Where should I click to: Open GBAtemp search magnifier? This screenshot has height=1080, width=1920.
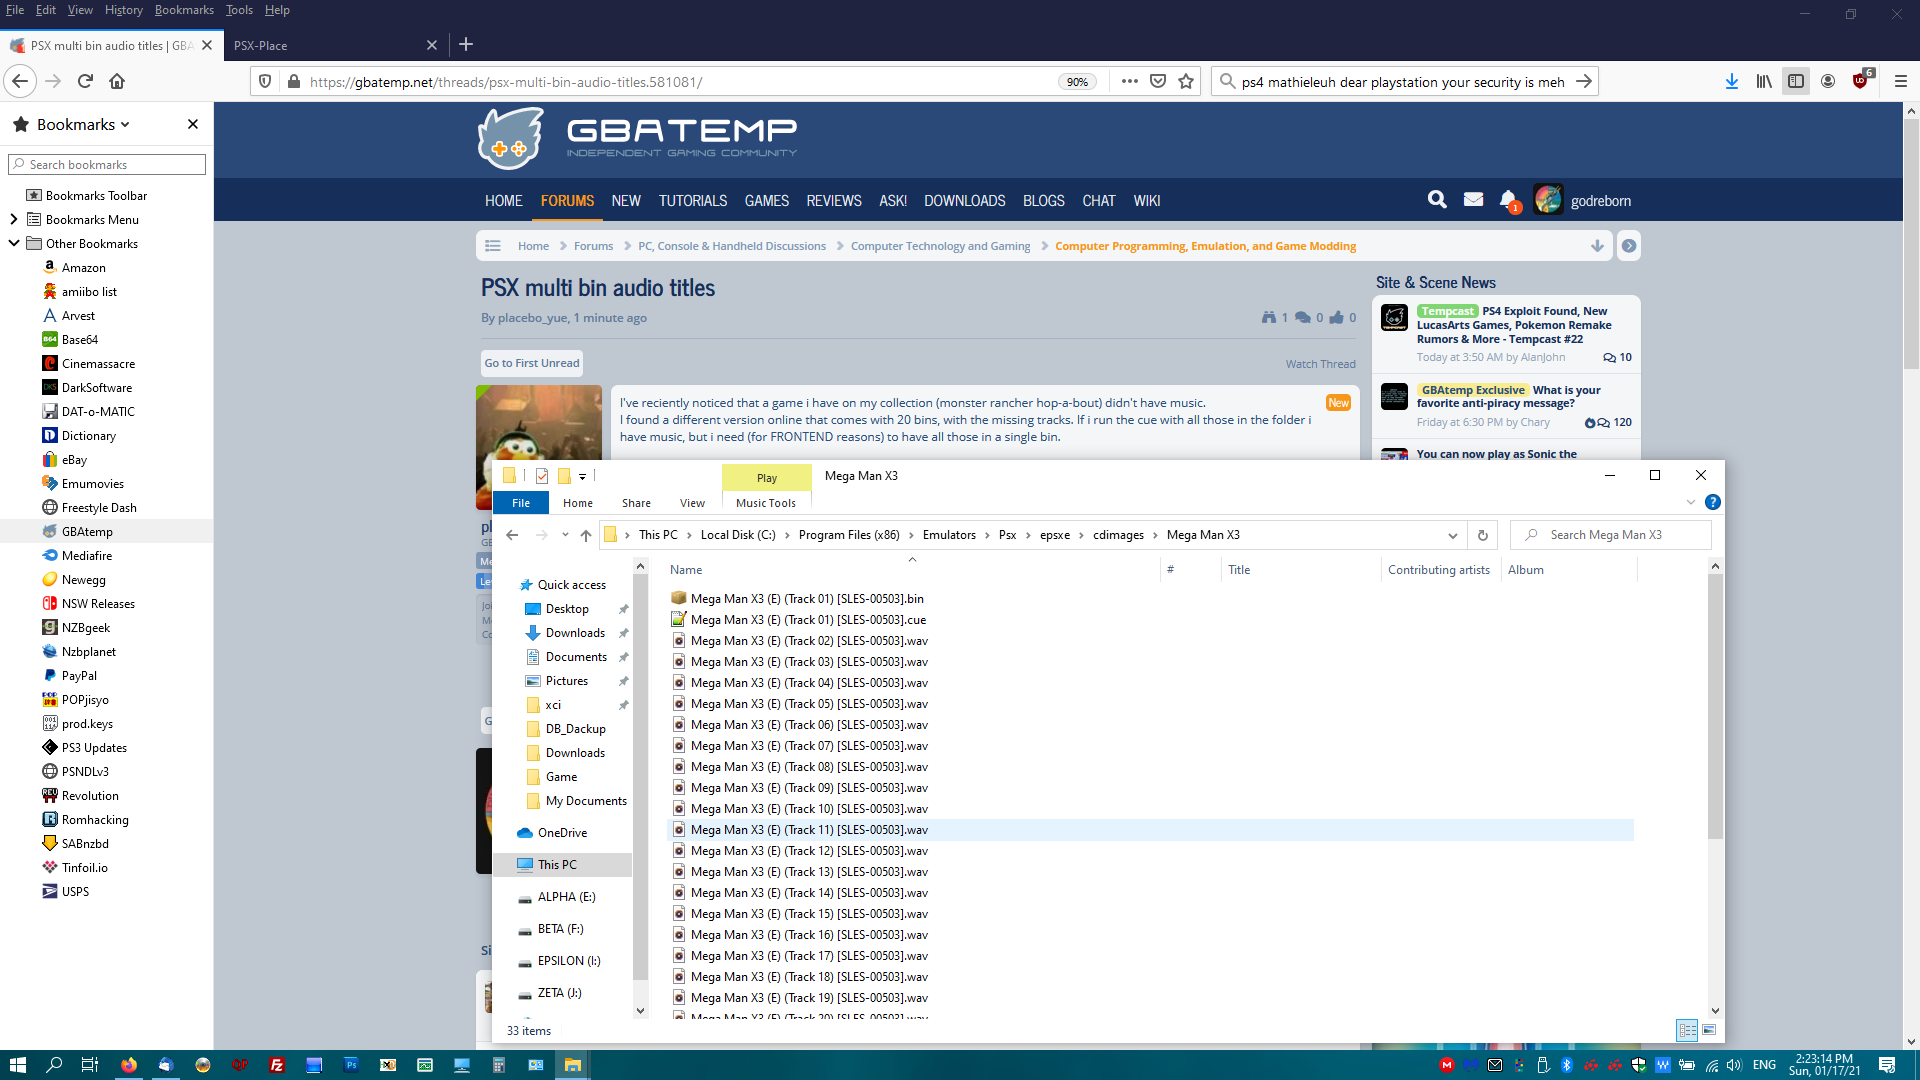coord(1437,200)
